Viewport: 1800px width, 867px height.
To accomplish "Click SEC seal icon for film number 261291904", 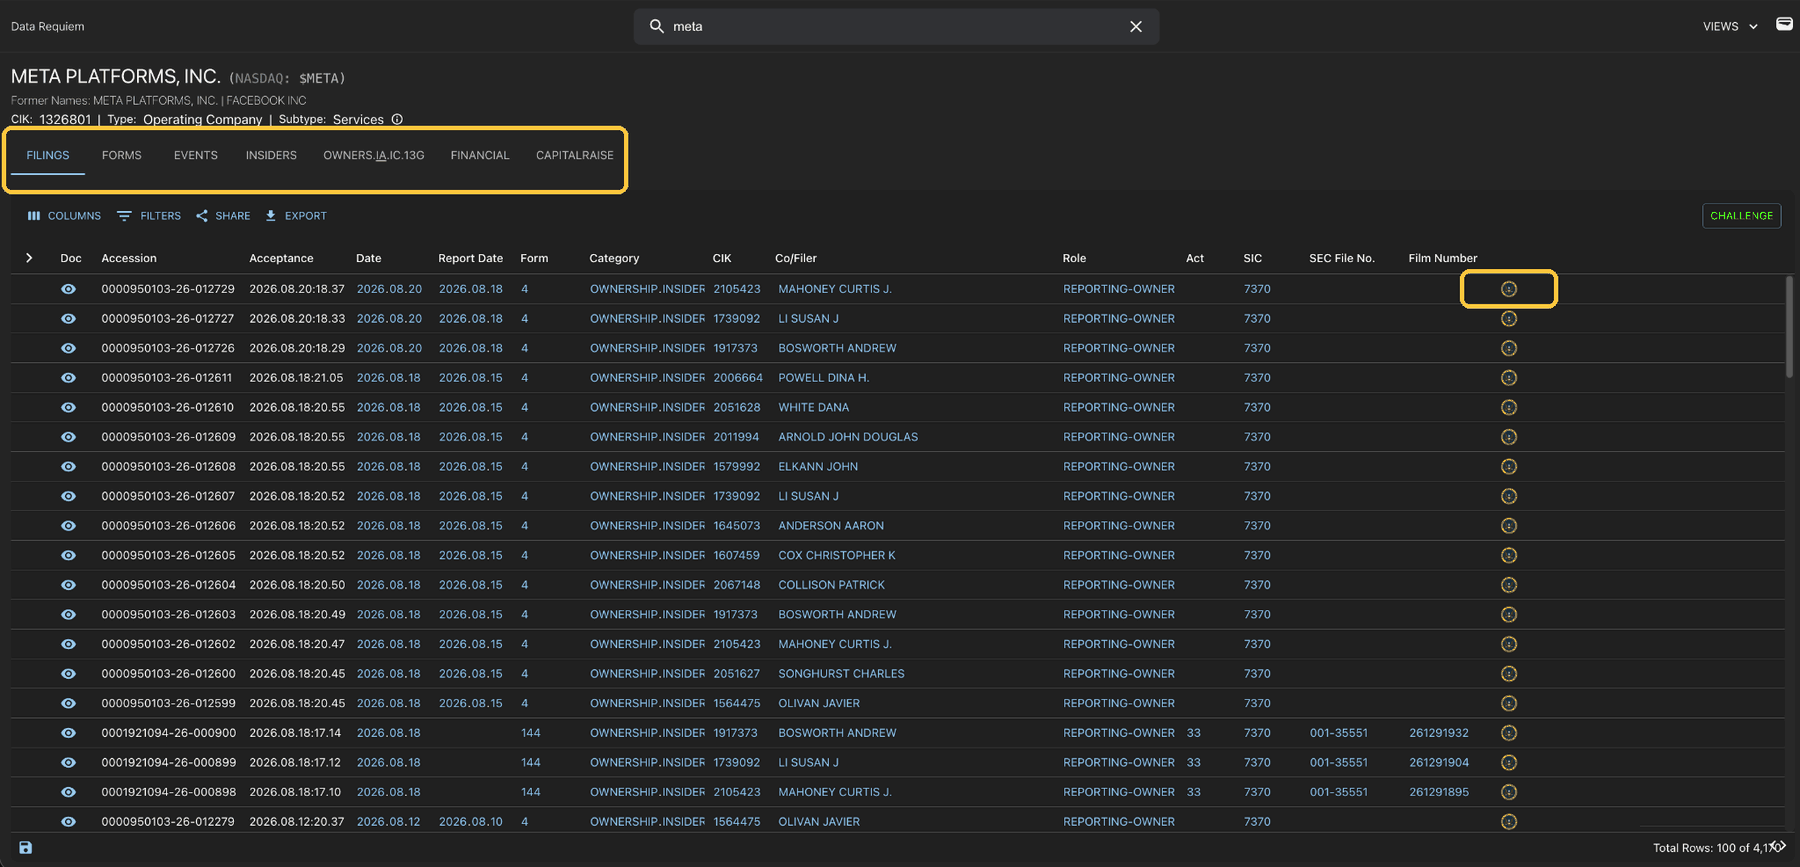I will point(1509,763).
